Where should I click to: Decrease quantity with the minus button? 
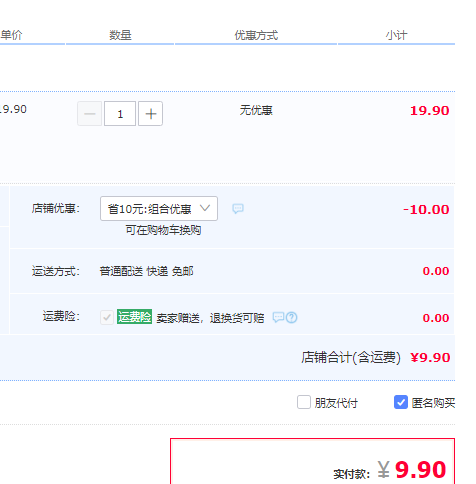coord(89,114)
